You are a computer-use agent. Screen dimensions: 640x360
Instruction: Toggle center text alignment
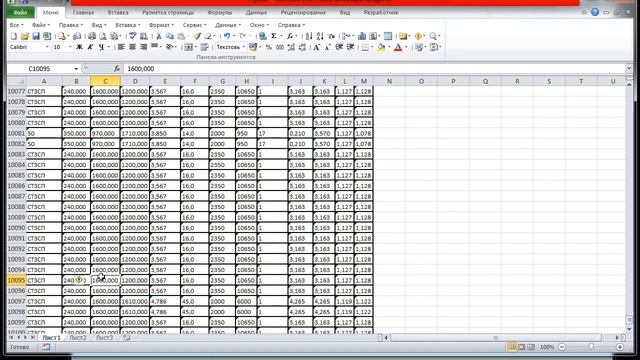click(132, 47)
